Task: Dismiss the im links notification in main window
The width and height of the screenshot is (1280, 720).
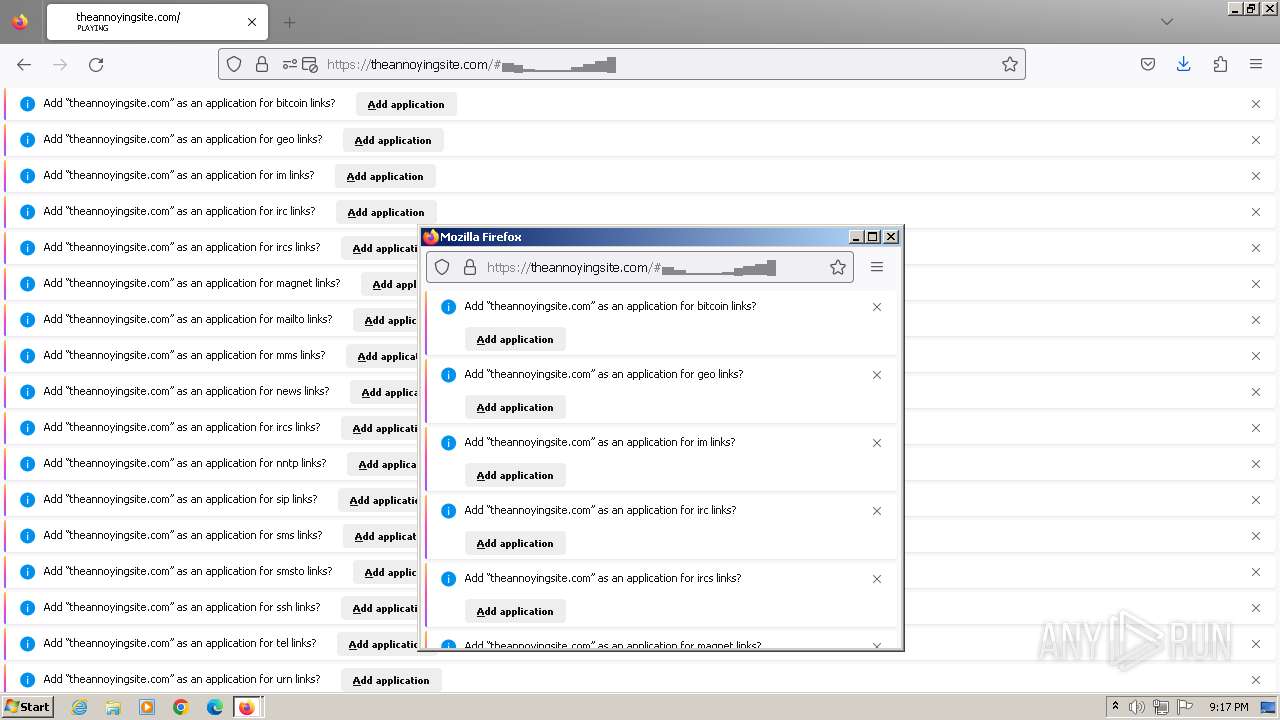Action: (1256, 176)
